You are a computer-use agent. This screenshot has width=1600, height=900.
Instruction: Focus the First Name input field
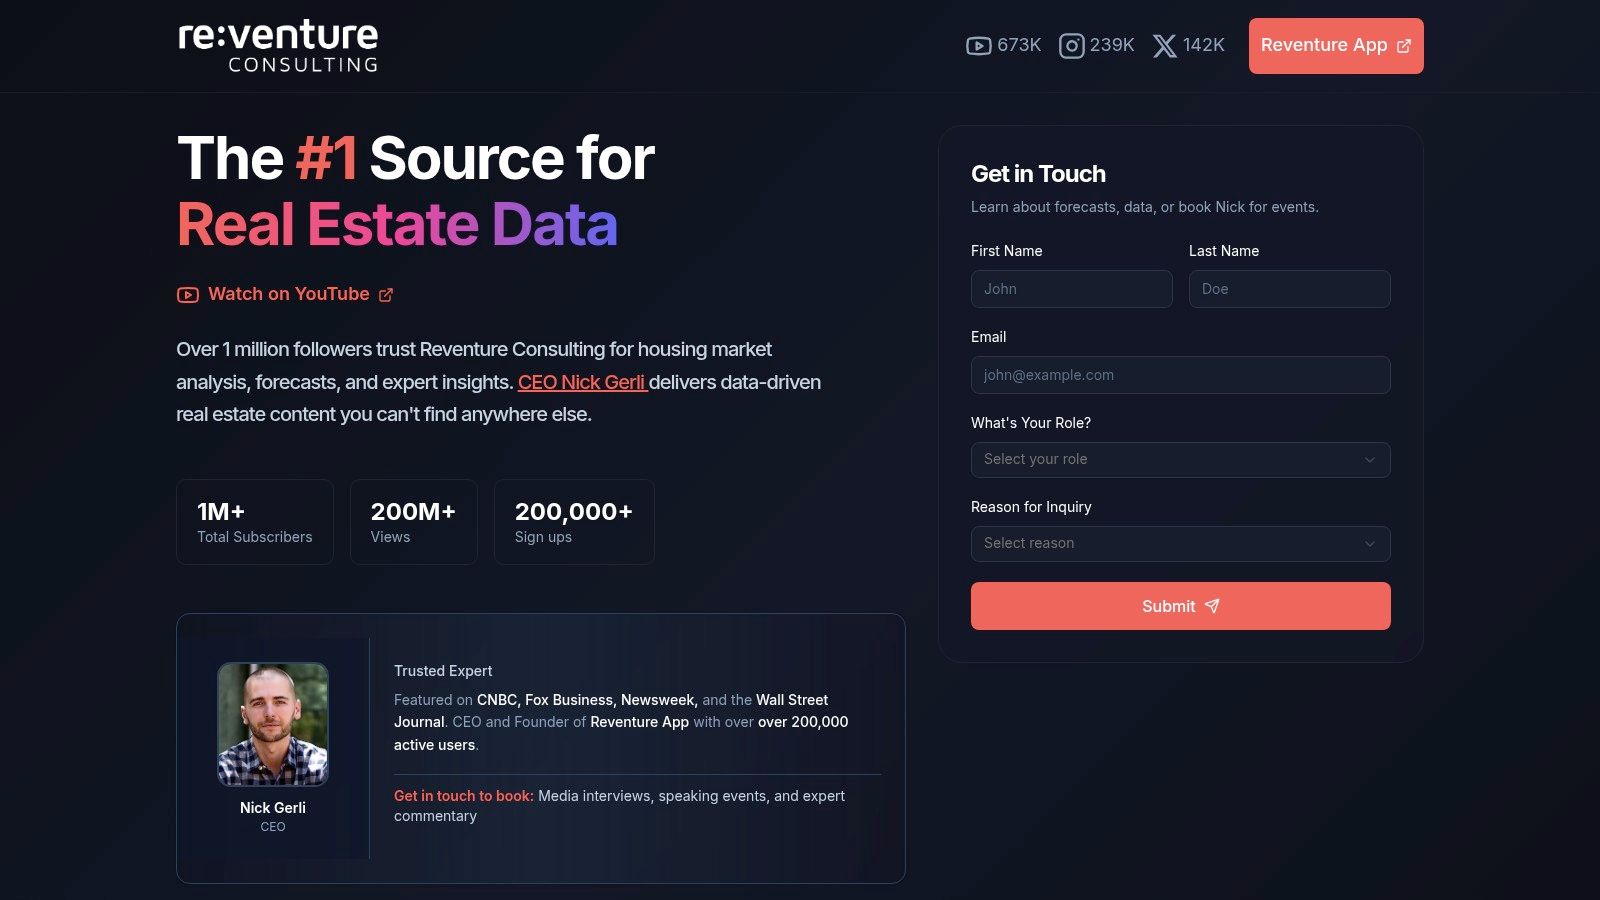pyautogui.click(x=1072, y=289)
